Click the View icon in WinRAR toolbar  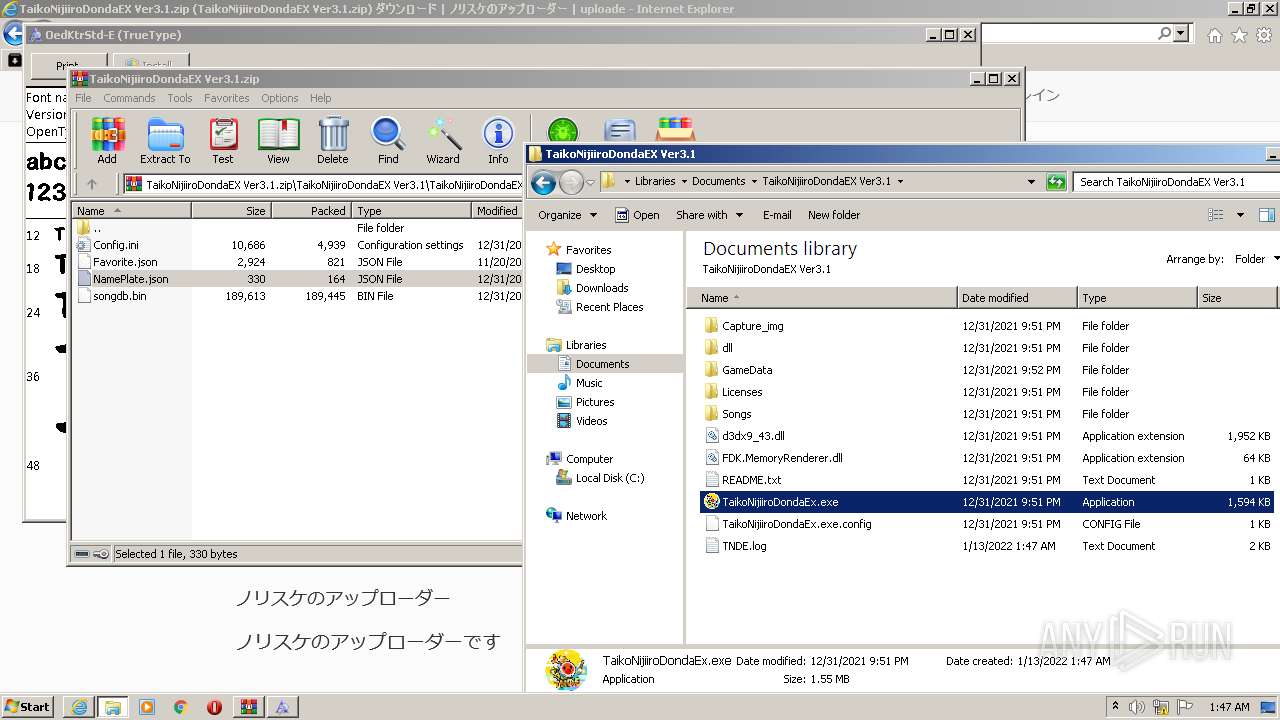(278, 140)
